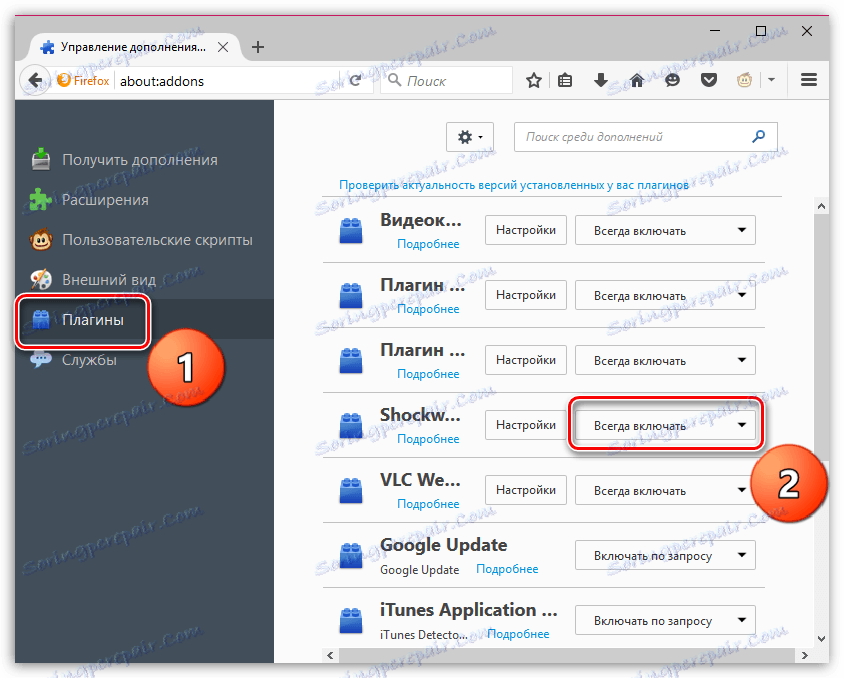The width and height of the screenshot is (844, 678).
Task: Open the hamburger menu
Action: point(808,82)
